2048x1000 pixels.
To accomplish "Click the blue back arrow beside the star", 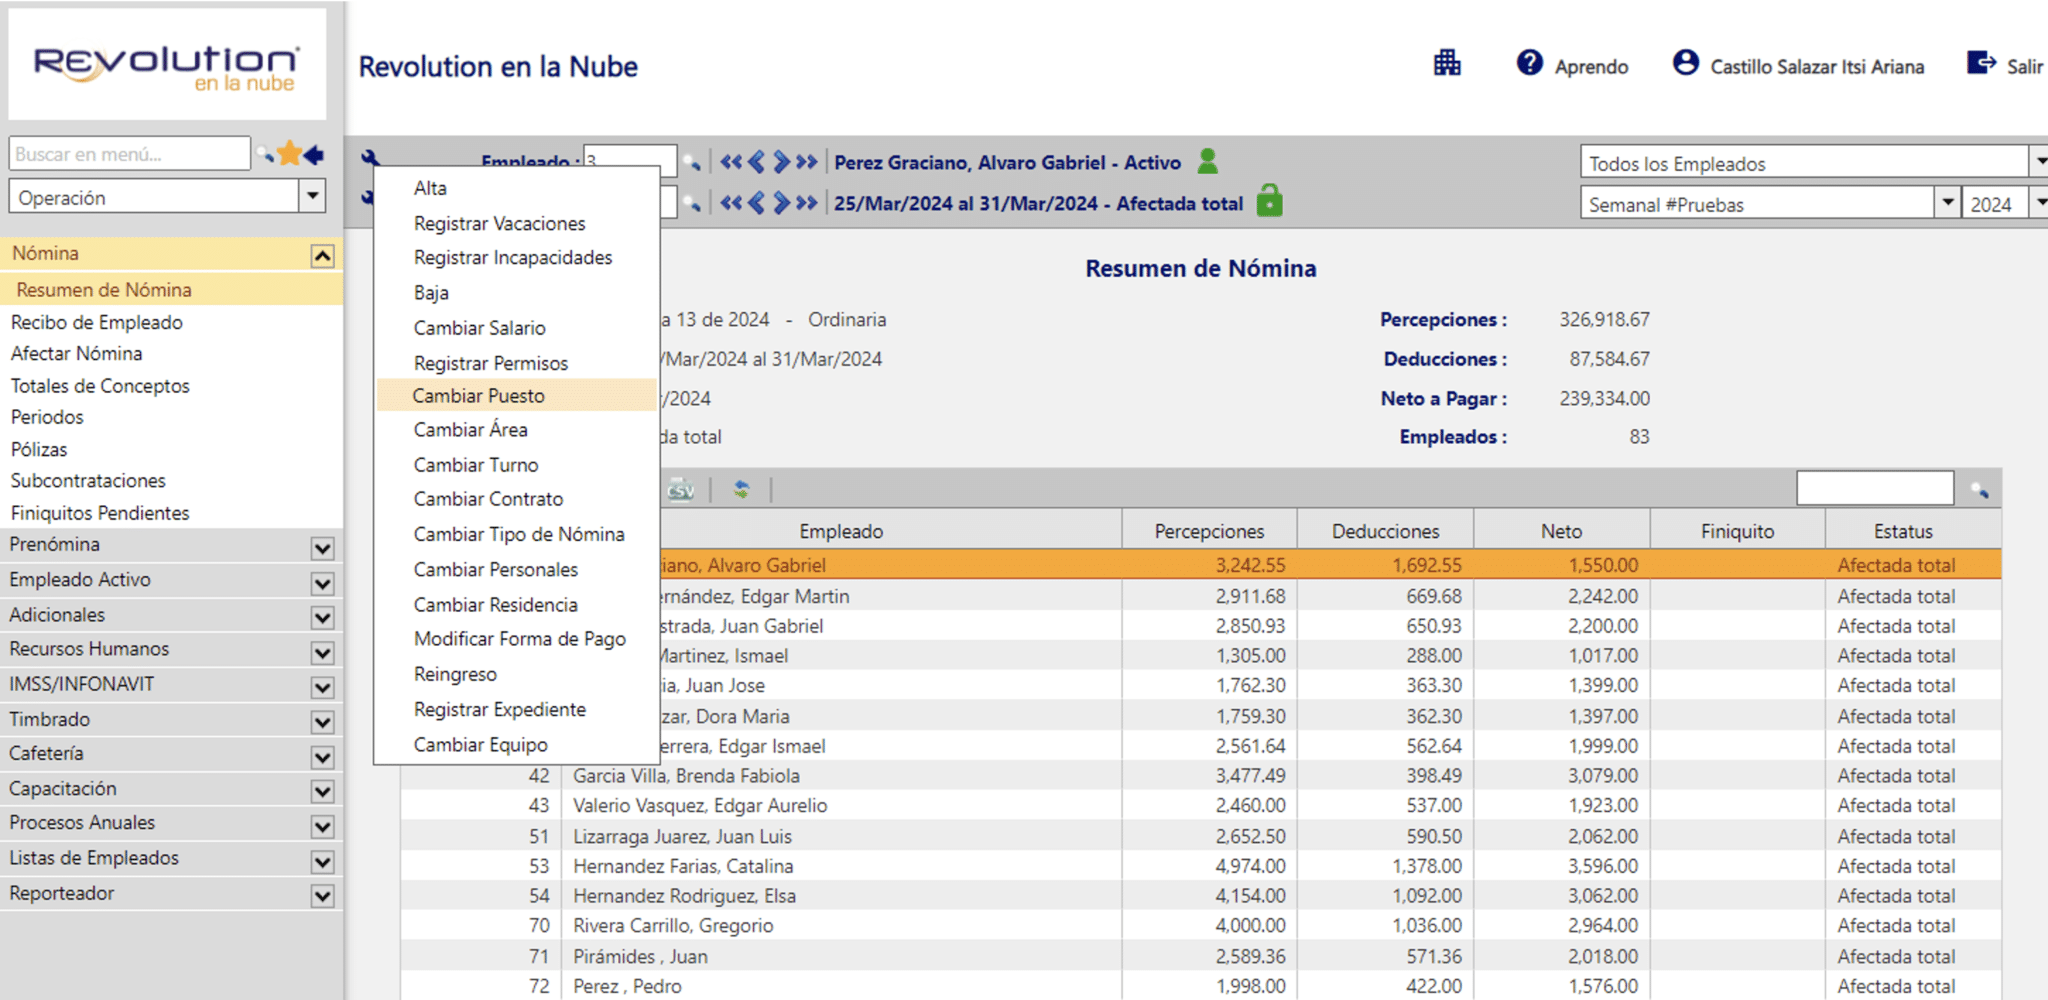I will click(x=314, y=154).
